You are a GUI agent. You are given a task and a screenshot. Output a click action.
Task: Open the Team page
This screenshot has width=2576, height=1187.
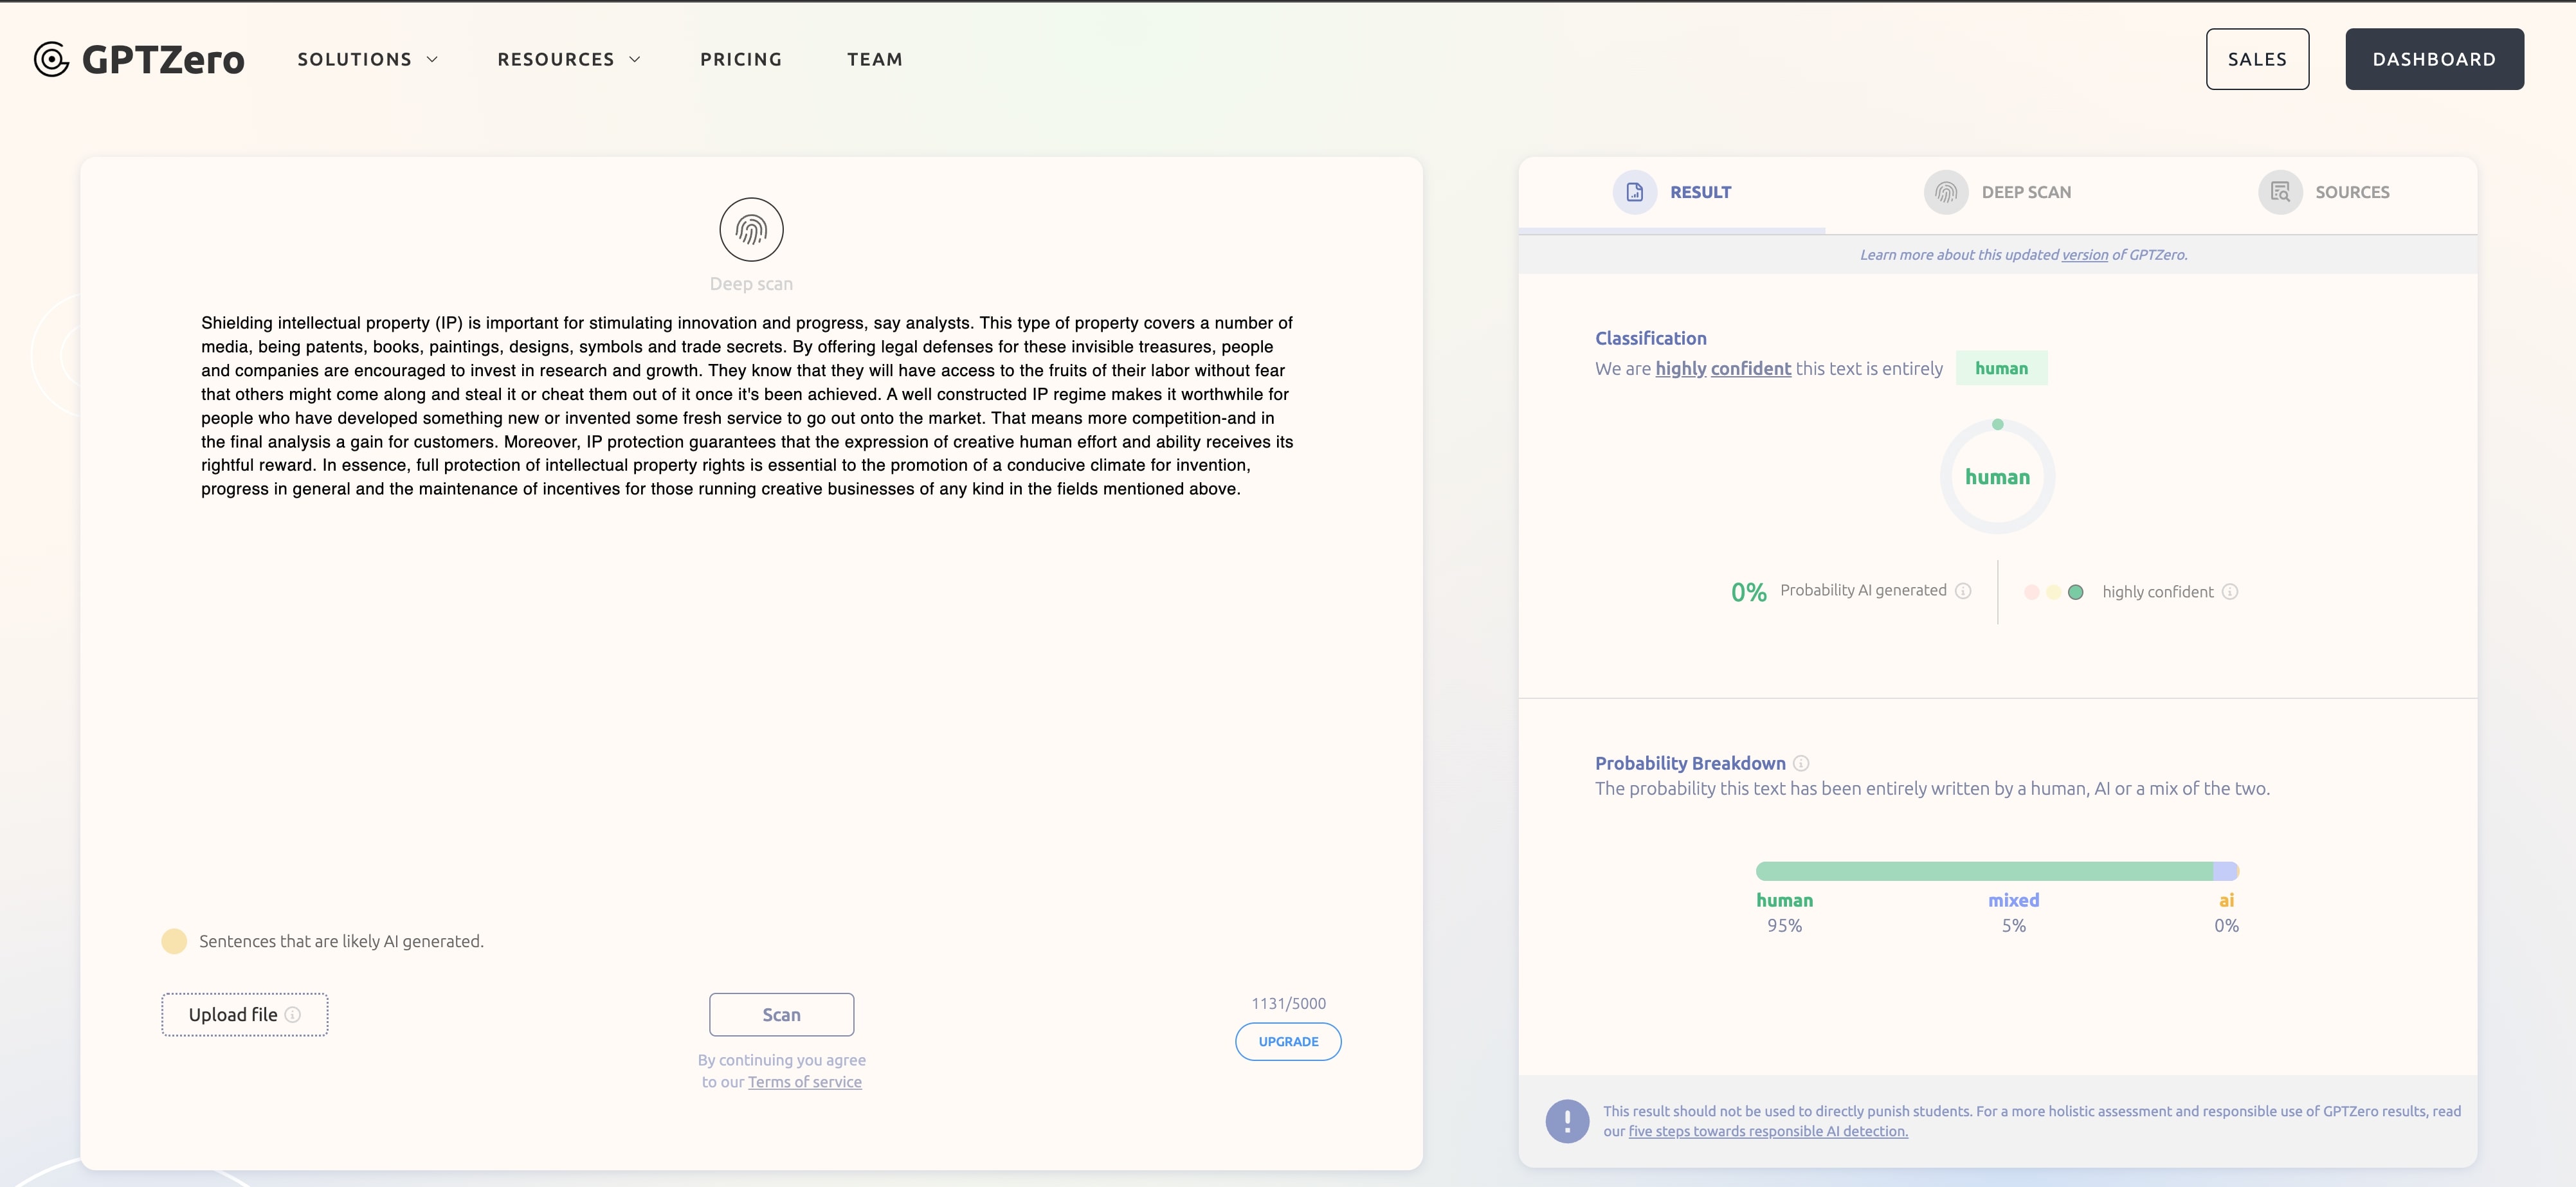[x=875, y=59]
